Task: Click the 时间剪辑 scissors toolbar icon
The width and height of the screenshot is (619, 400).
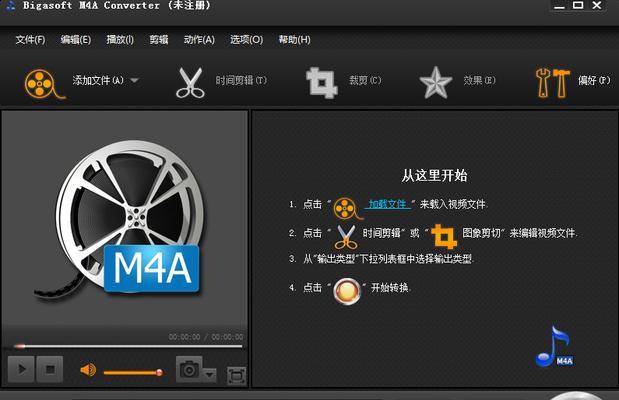Action: [190, 83]
